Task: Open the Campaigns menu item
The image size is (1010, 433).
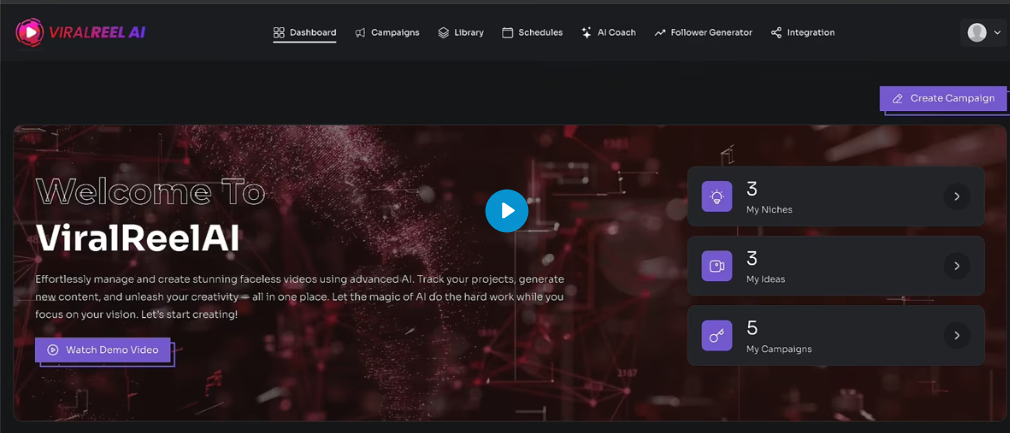Action: [x=387, y=32]
